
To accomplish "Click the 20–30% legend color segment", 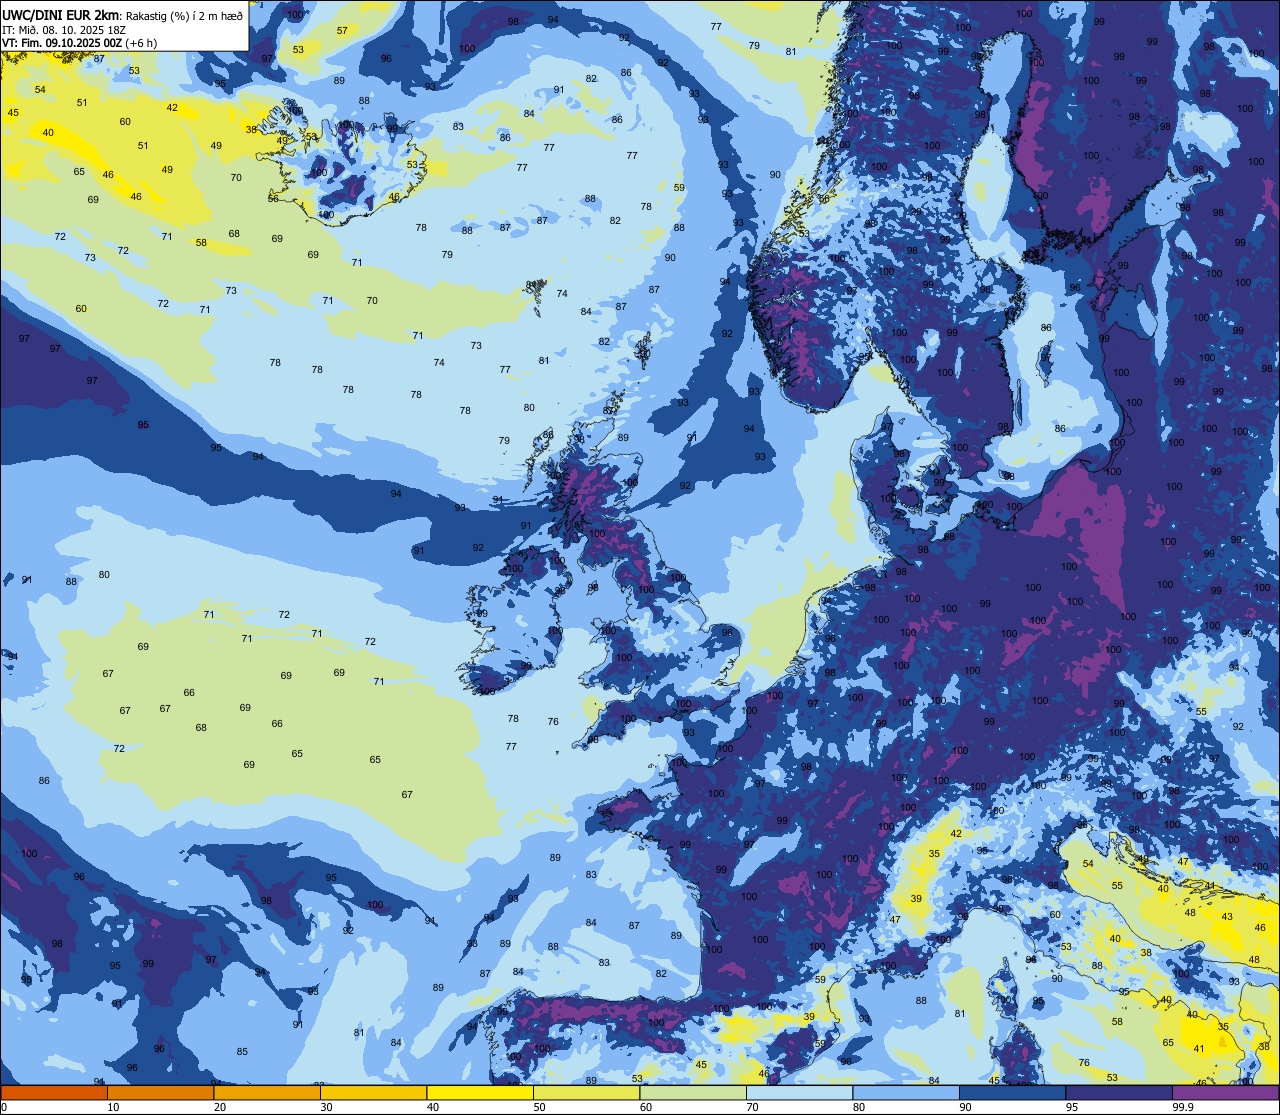I will click(x=266, y=1092).
